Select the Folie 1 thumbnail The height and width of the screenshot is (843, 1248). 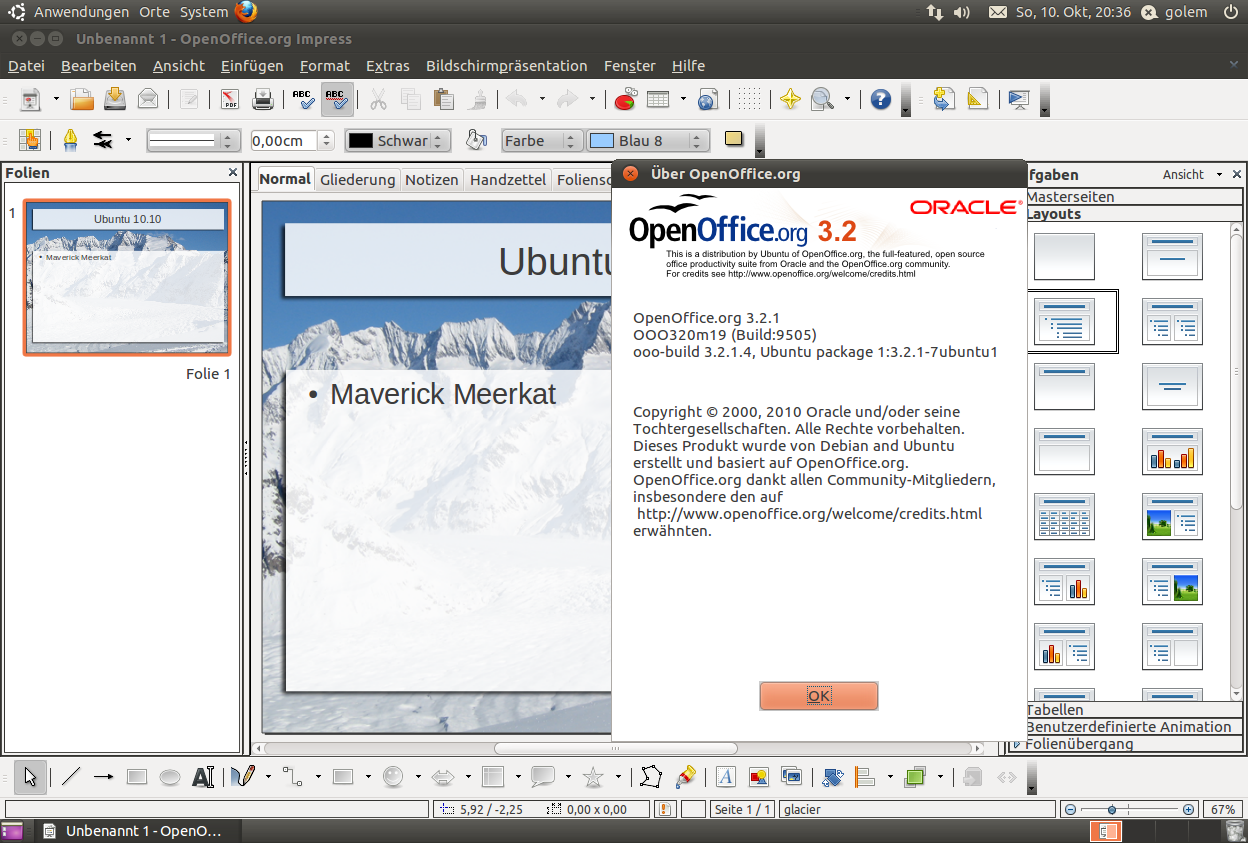(127, 278)
